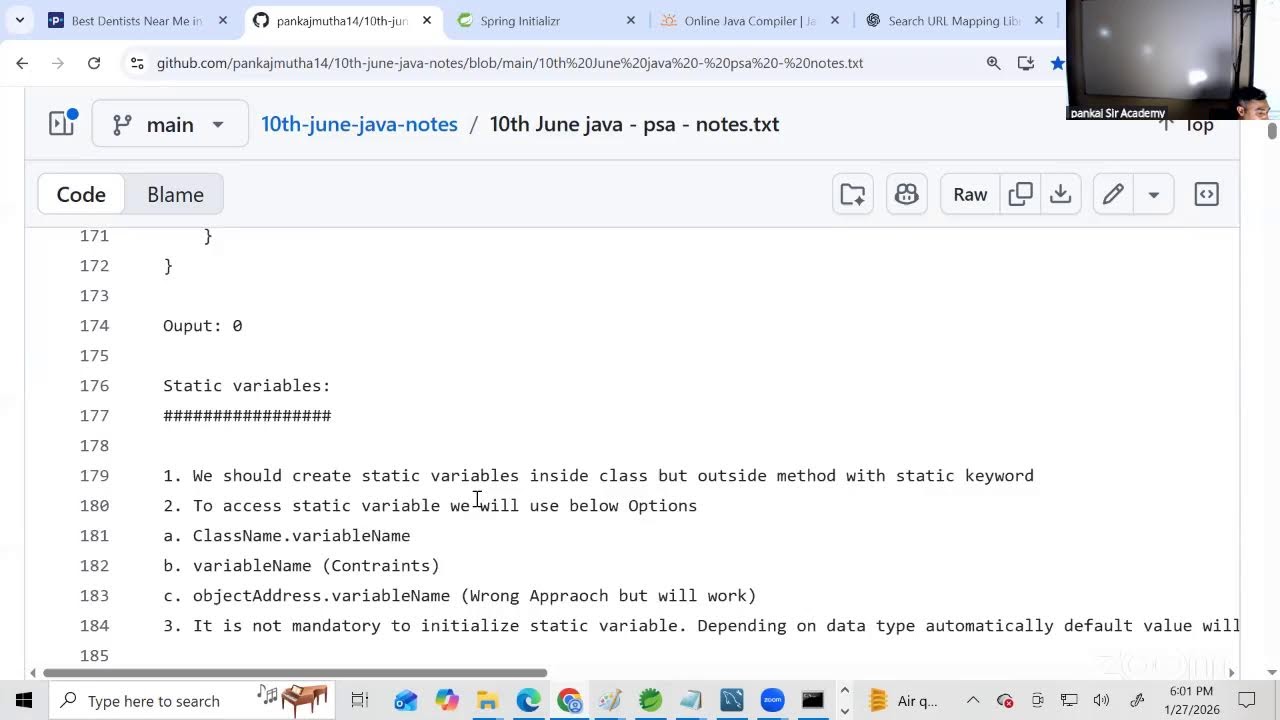1280x720 pixels.
Task: Switch to Spring Initializr tab
Action: pos(546,20)
